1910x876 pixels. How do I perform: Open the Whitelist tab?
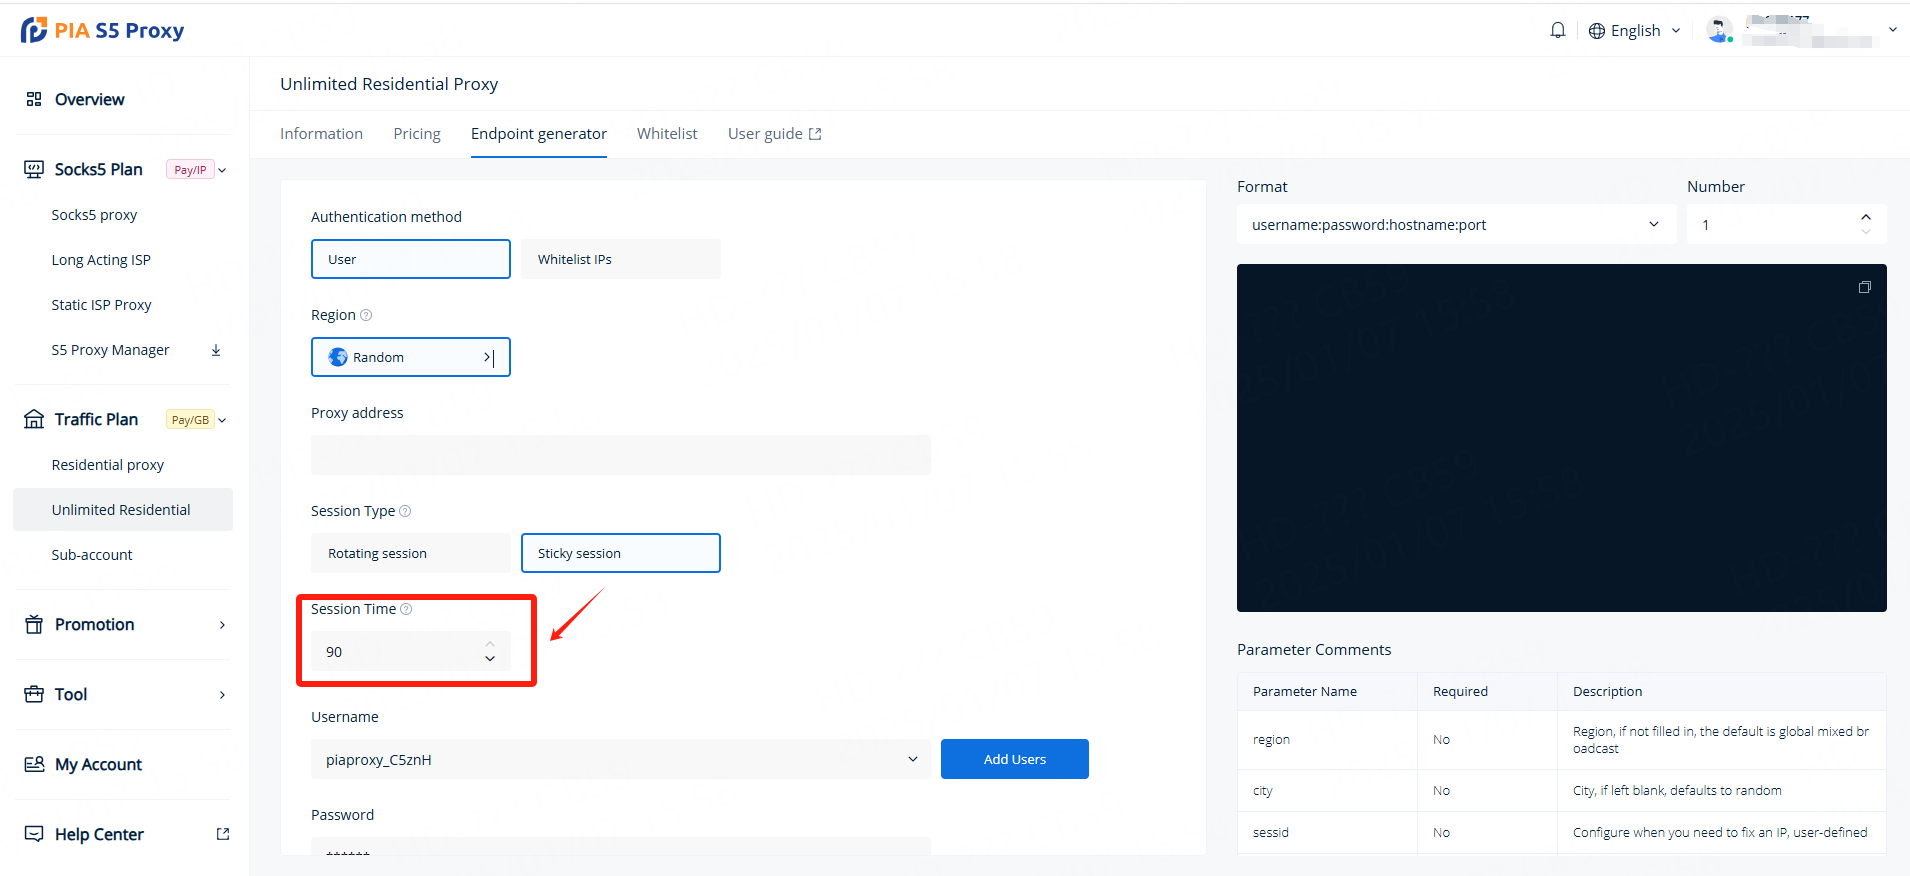(667, 134)
